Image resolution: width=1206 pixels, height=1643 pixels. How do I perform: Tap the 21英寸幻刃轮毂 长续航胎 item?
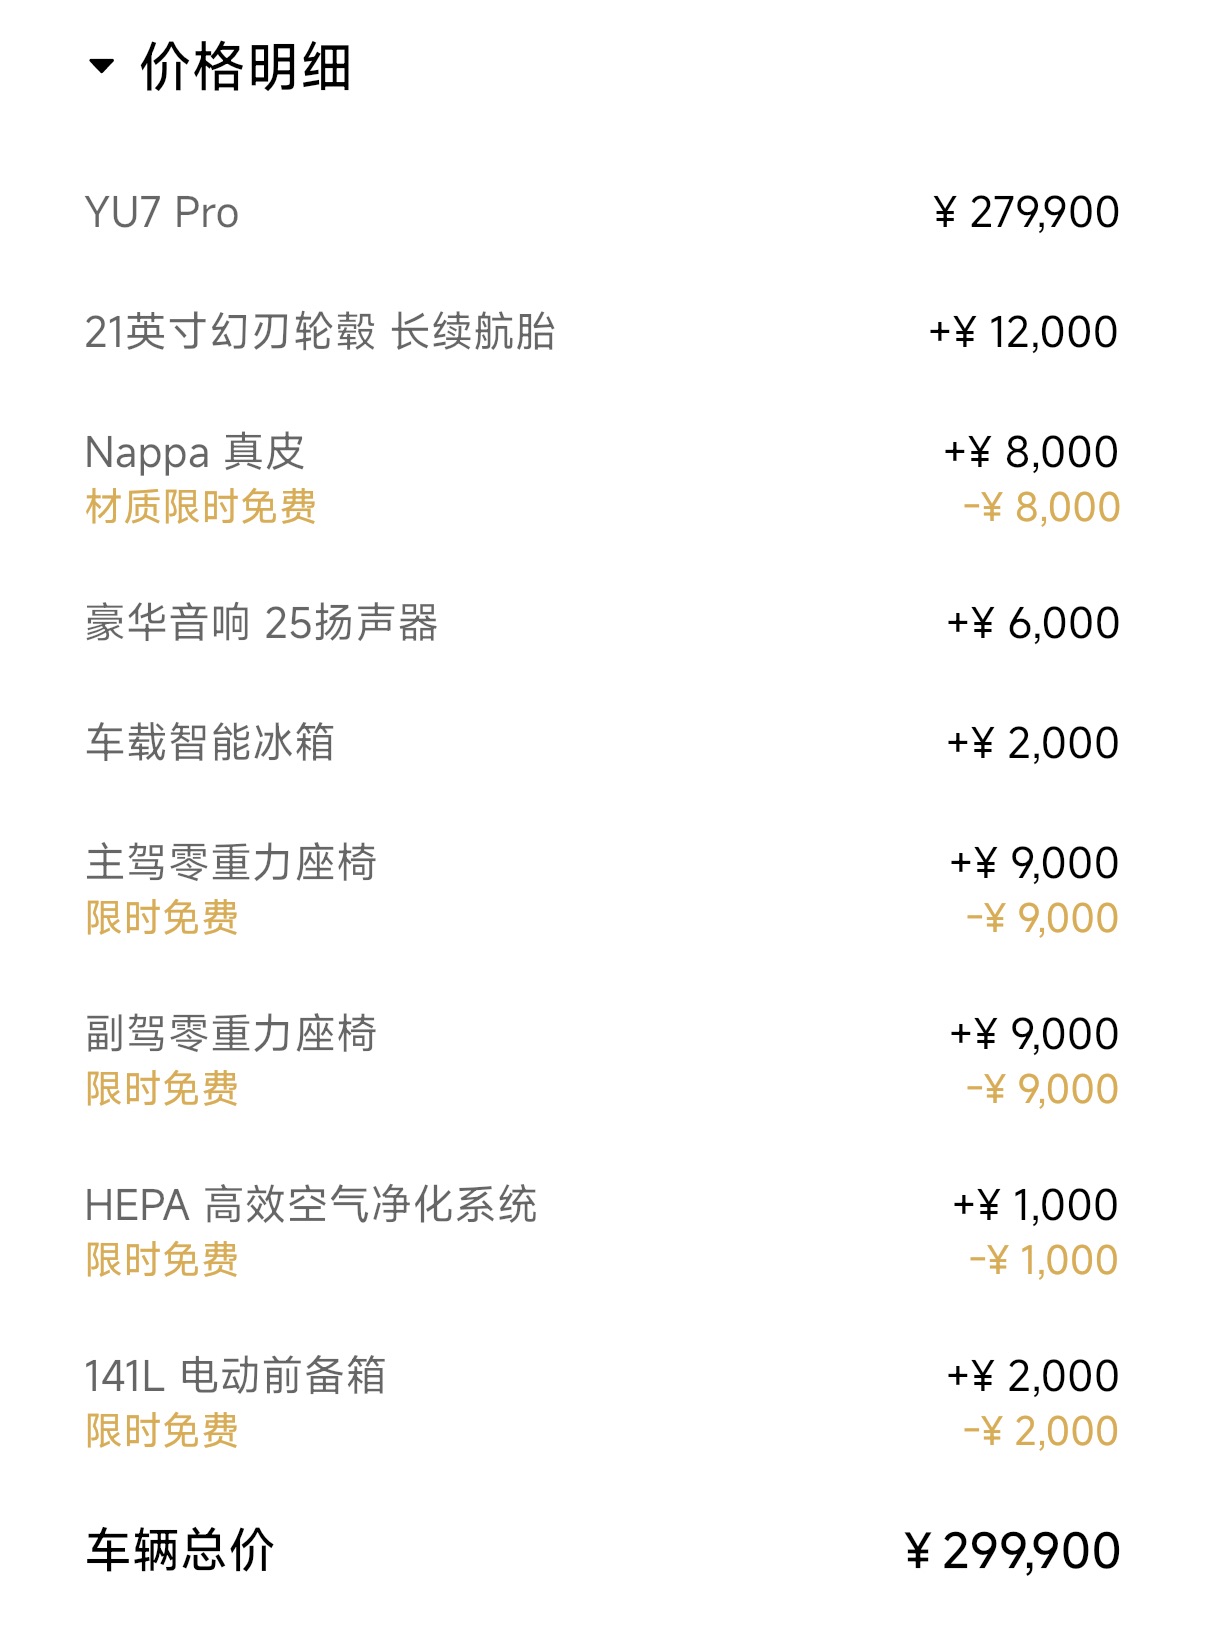click(x=320, y=332)
